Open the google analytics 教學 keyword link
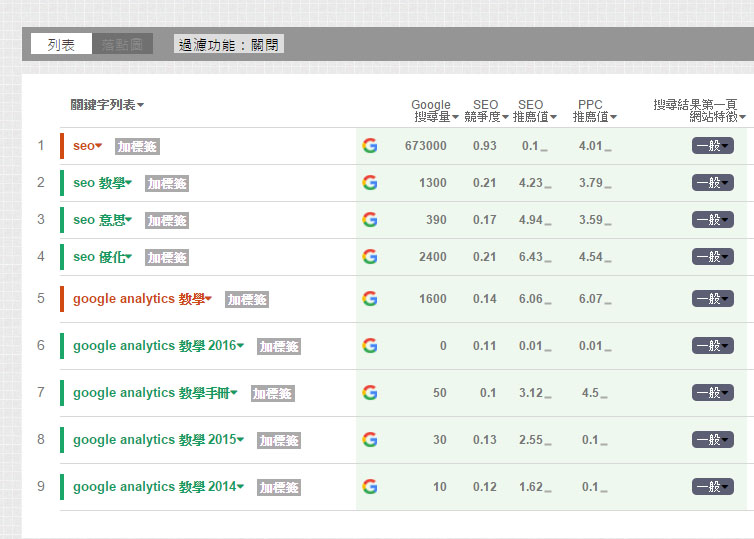The height and width of the screenshot is (539, 754). 142,299
